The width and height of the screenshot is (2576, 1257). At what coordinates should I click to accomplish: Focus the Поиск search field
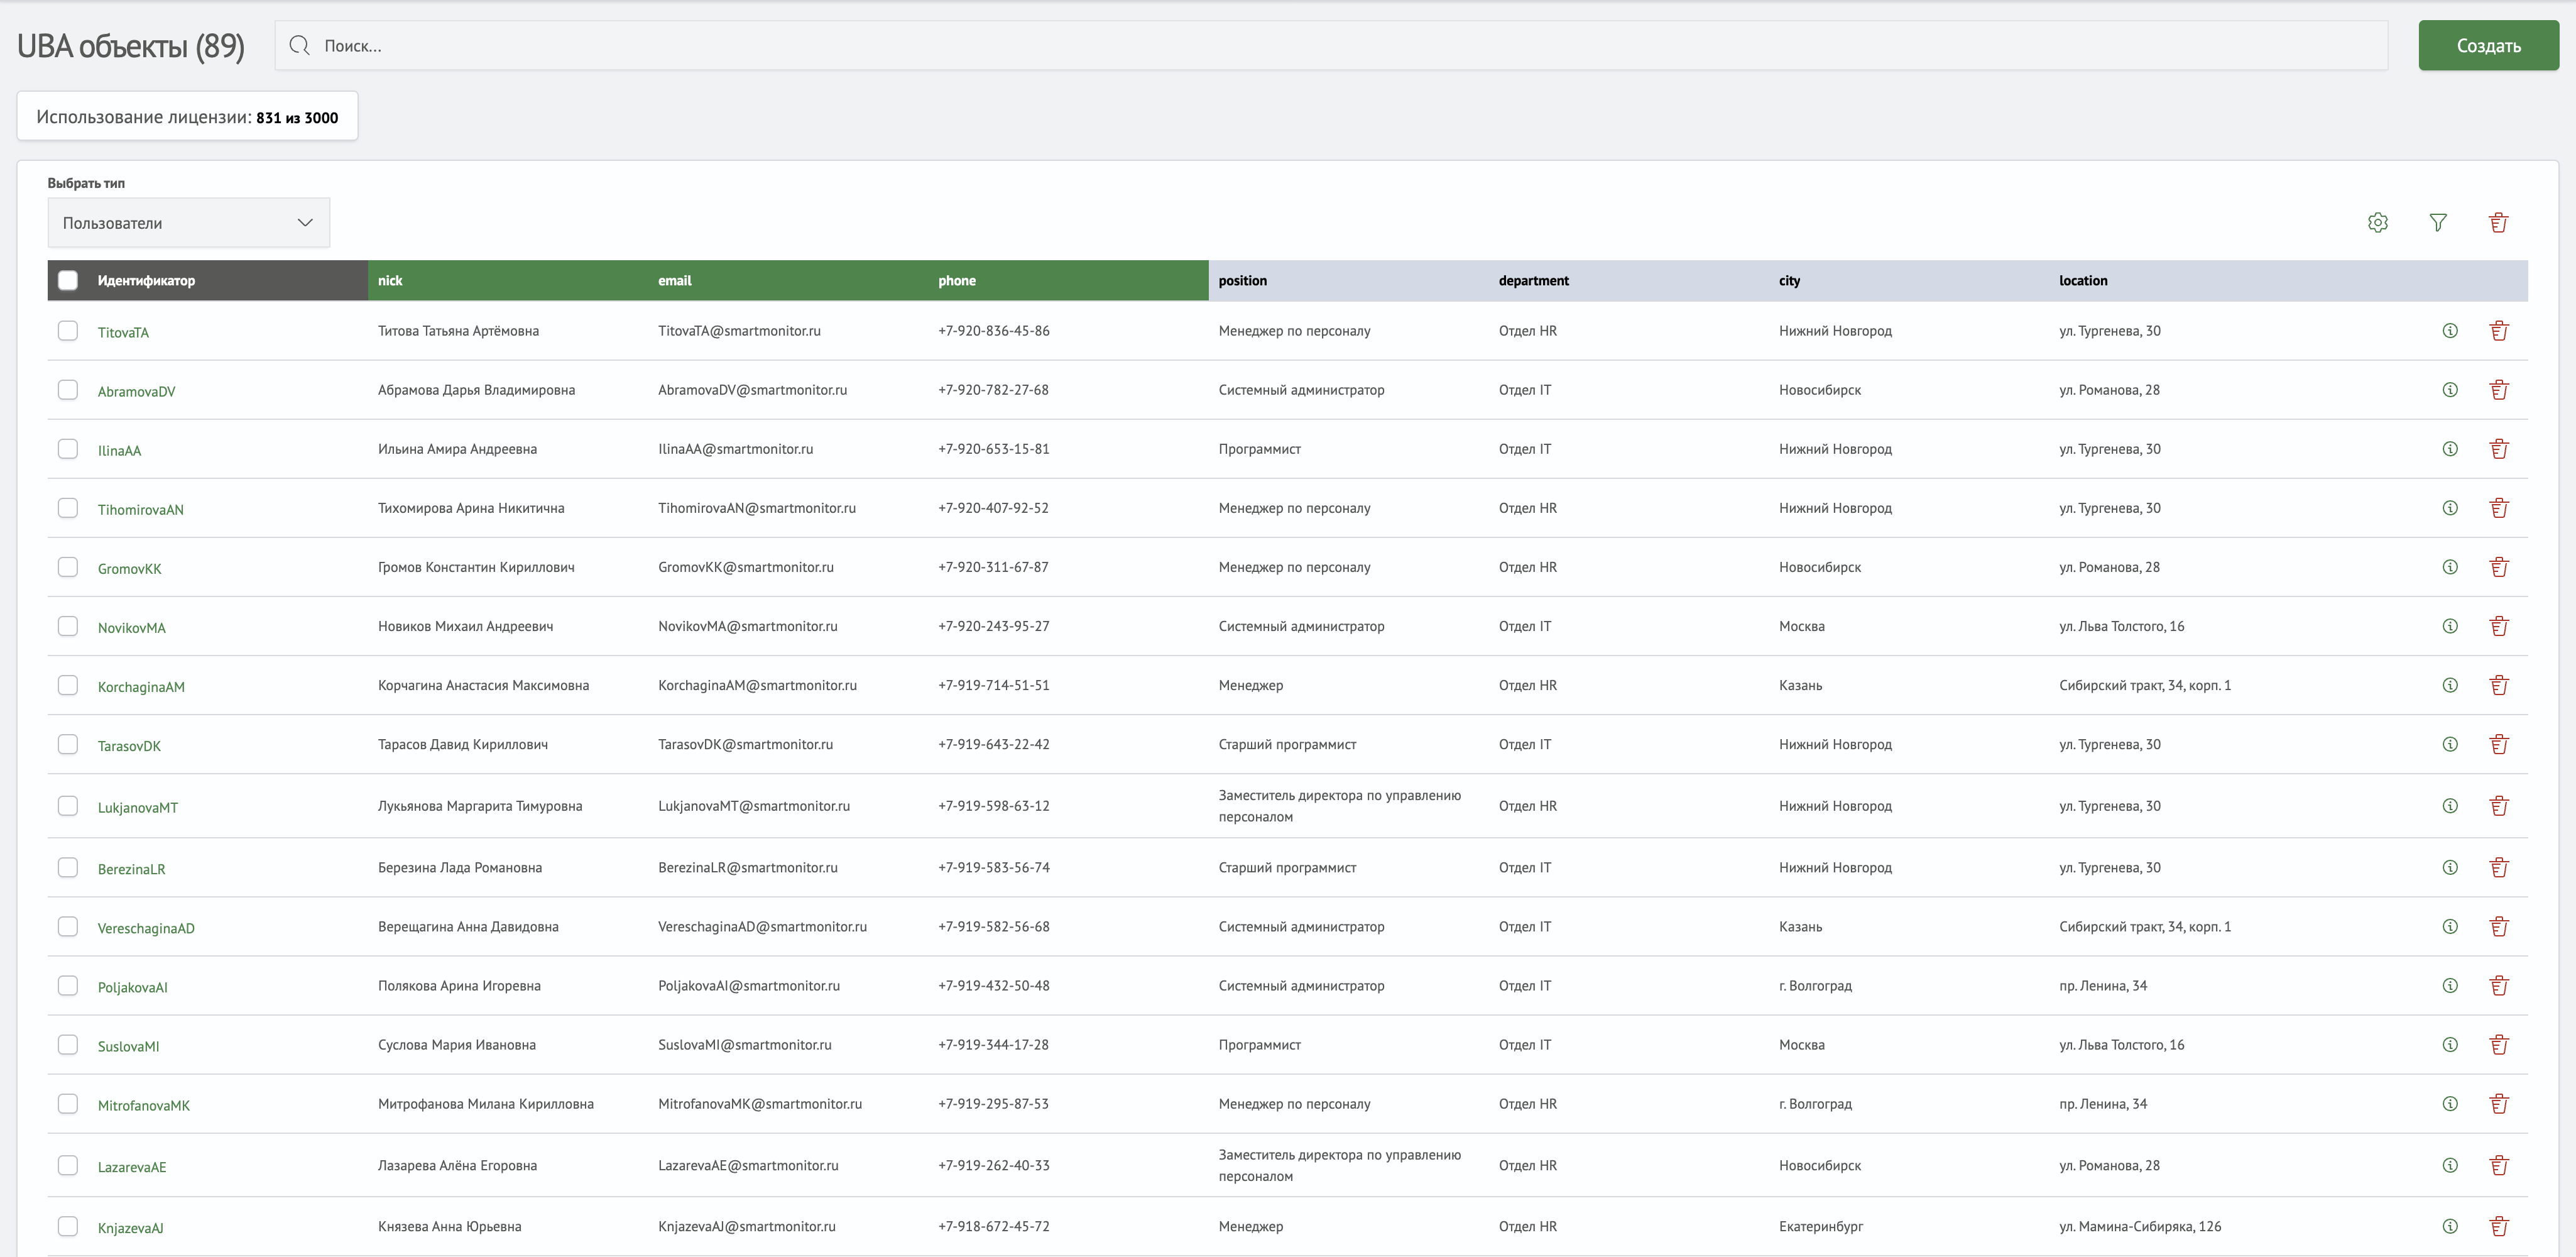point(1340,46)
